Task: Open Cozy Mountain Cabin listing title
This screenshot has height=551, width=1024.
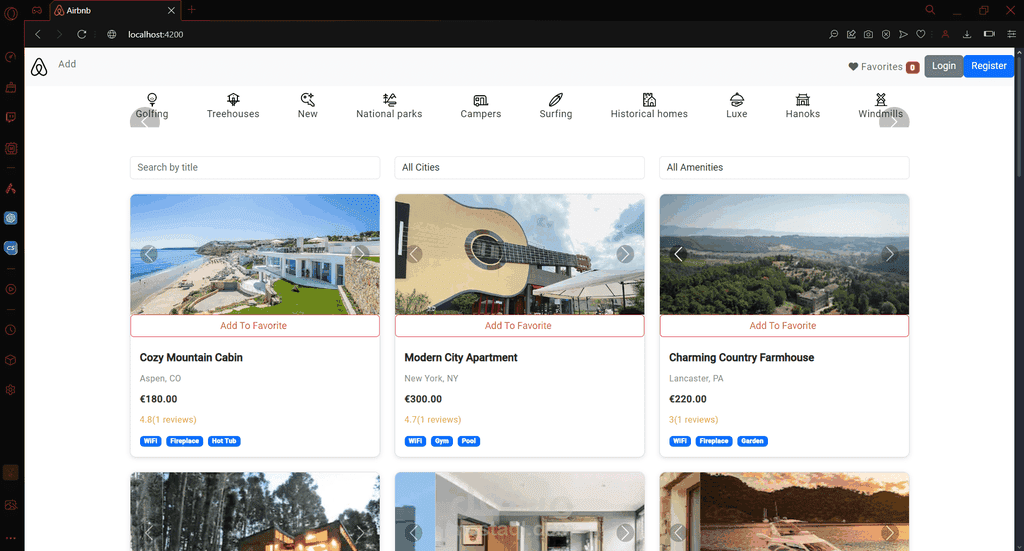Action: pos(191,357)
